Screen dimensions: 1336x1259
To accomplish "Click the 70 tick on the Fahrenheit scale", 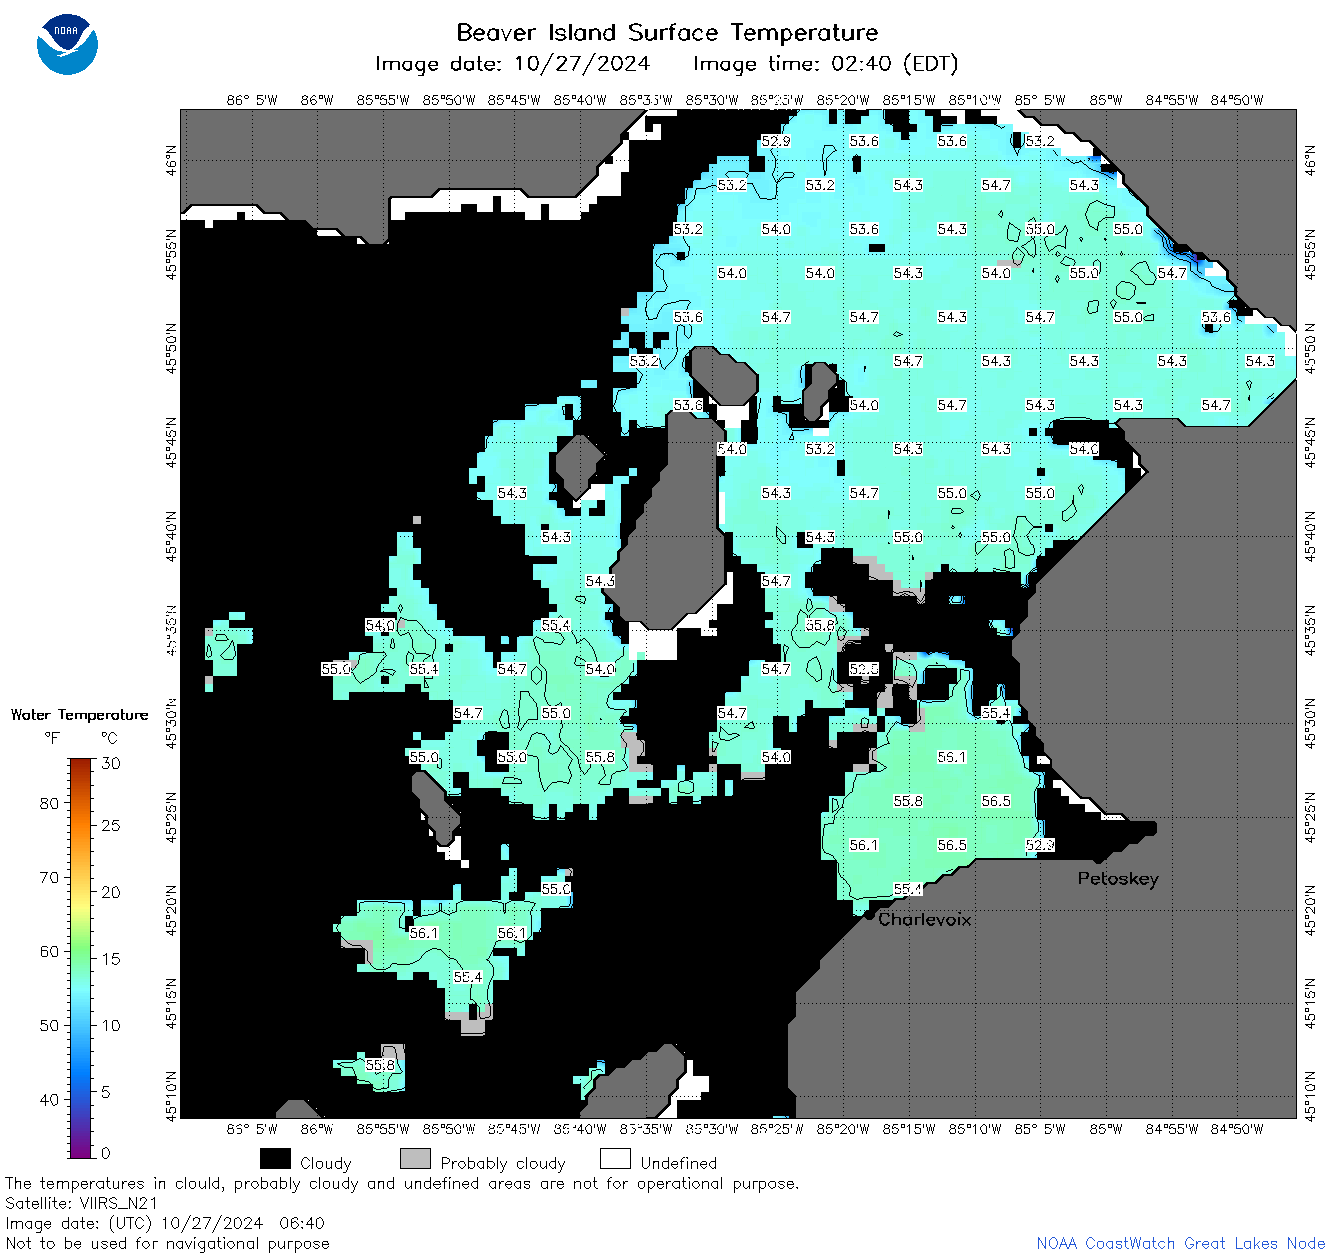I will pos(49,877).
